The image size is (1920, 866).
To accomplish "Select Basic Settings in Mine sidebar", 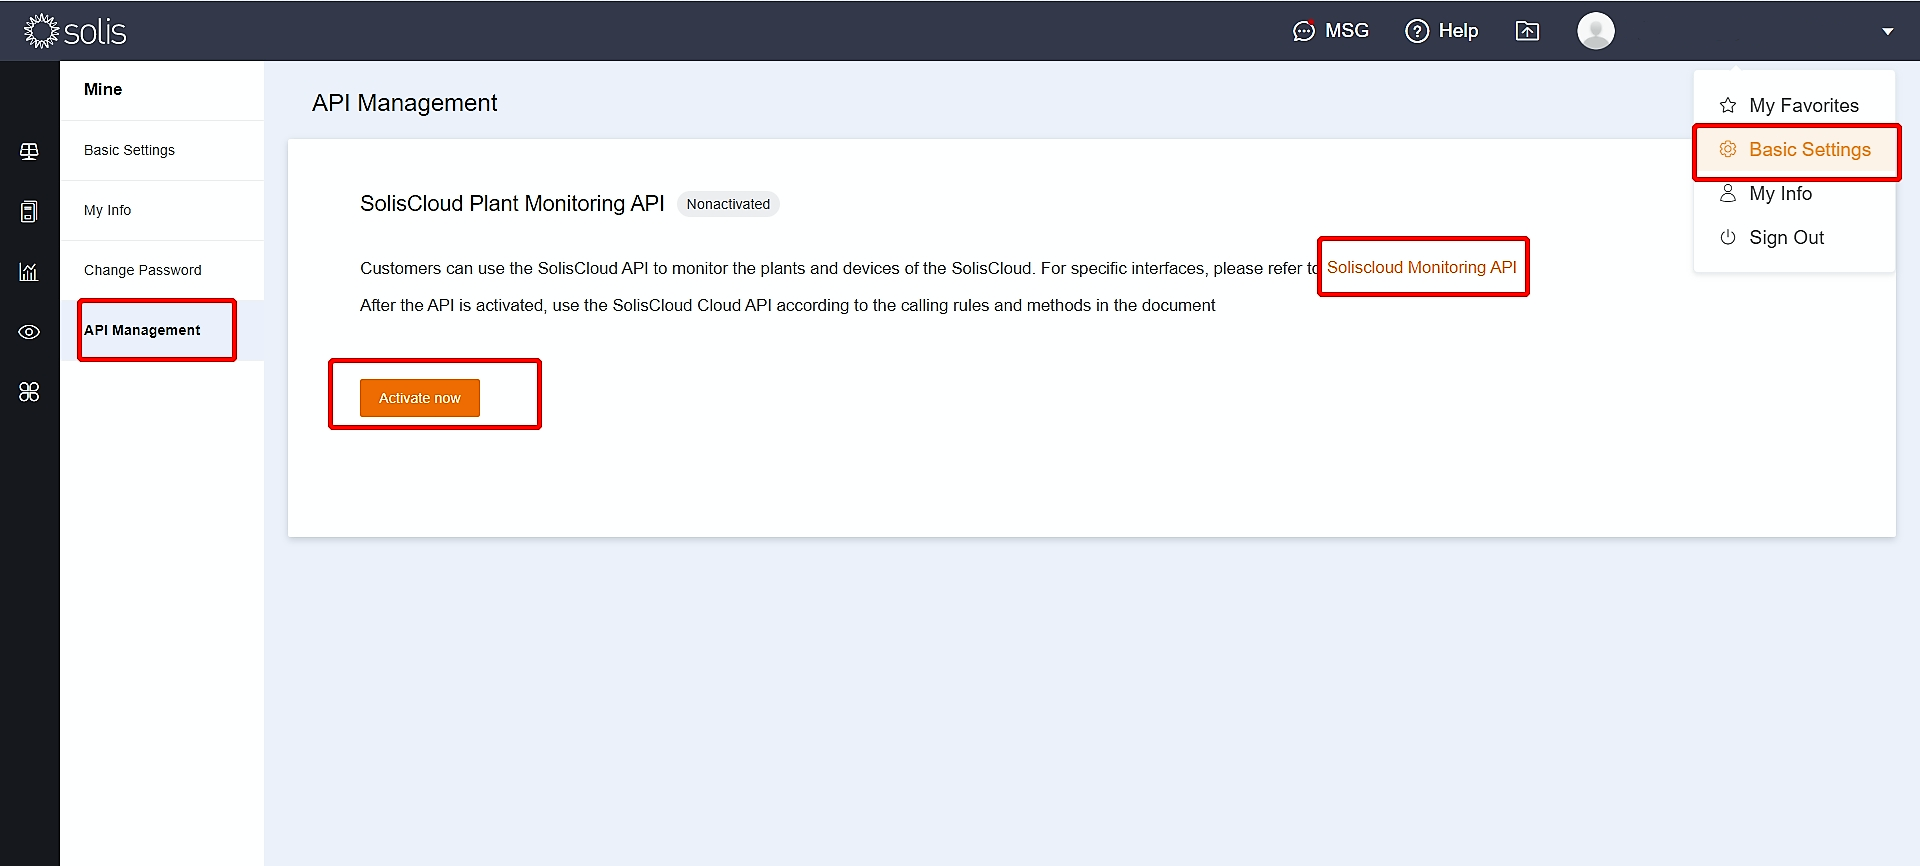I will pos(162,150).
